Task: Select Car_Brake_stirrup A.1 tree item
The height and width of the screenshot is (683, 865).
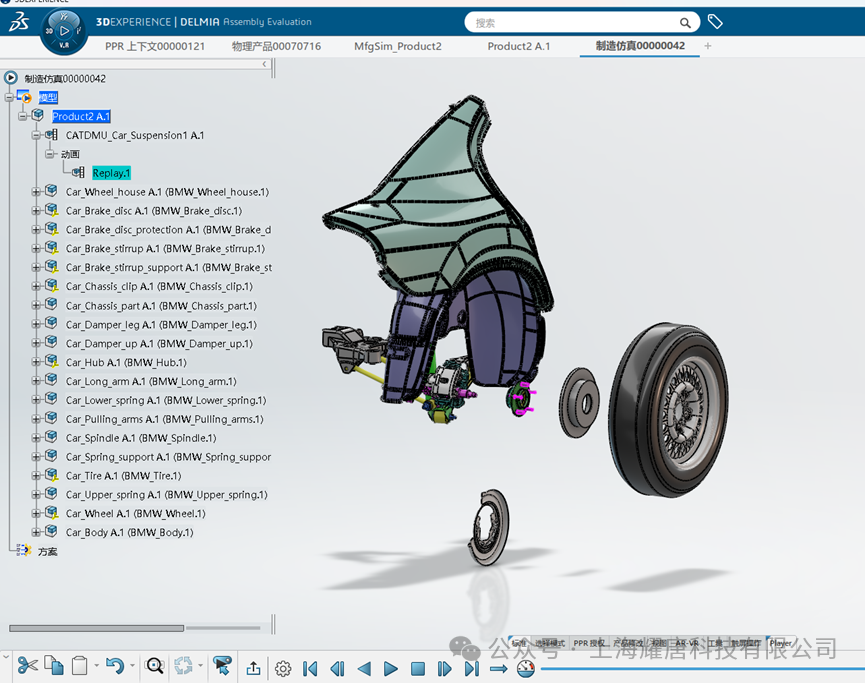Action: (x=165, y=249)
